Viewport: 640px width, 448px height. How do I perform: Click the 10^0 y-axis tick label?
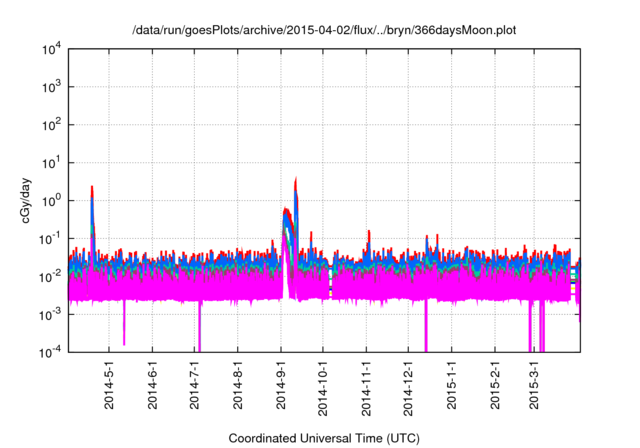coord(52,200)
